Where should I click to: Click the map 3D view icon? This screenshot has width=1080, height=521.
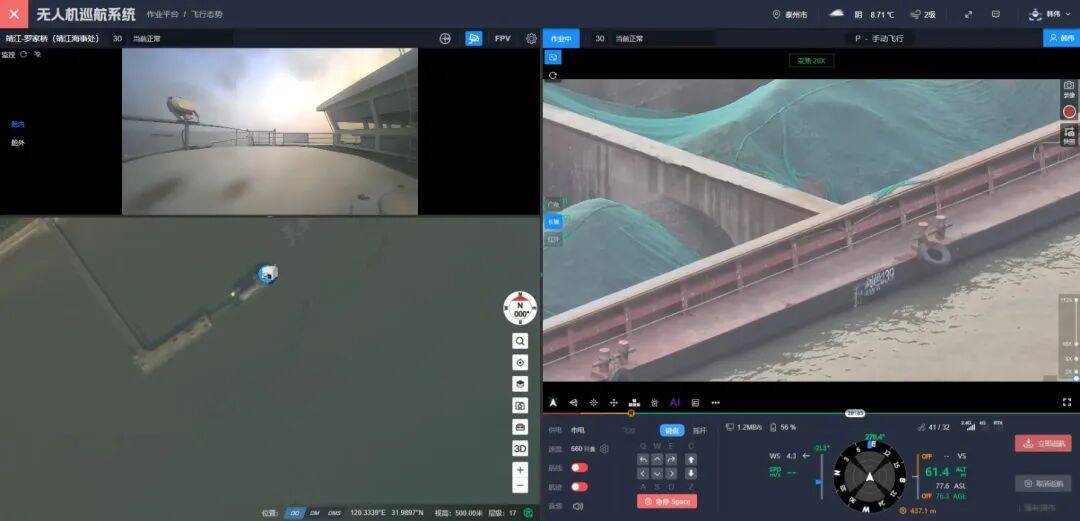point(520,448)
